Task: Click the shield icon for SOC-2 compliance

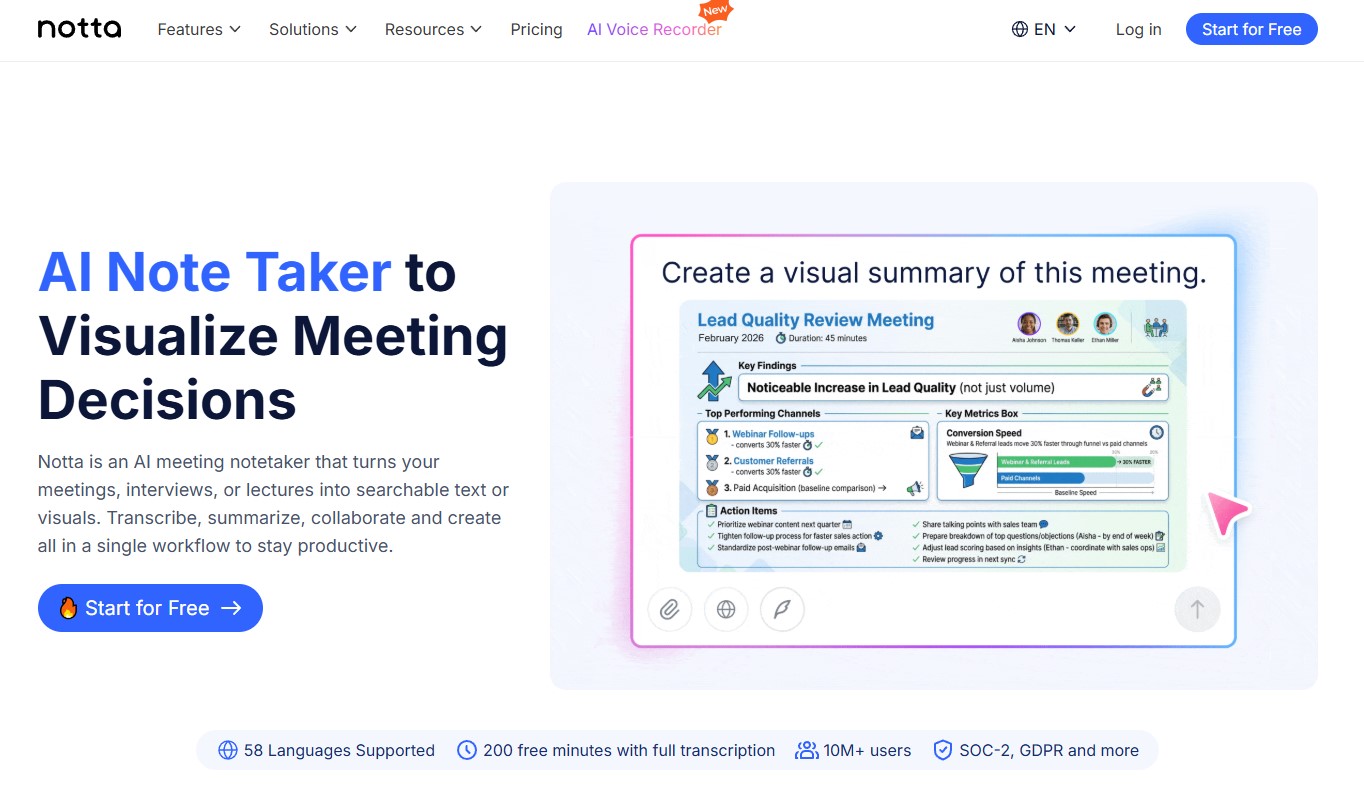Action: click(942, 750)
